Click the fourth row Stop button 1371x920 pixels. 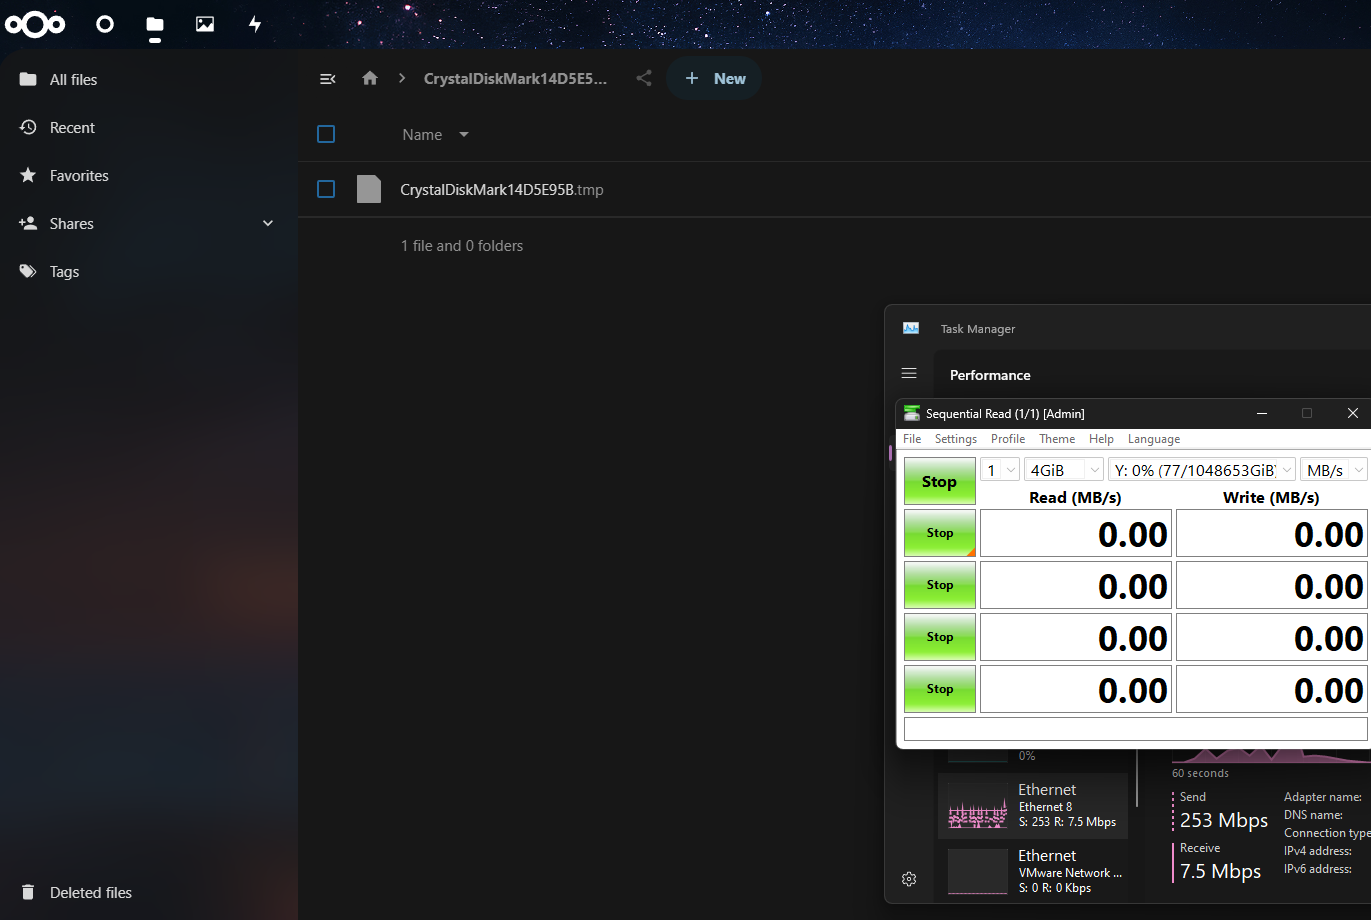(940, 689)
